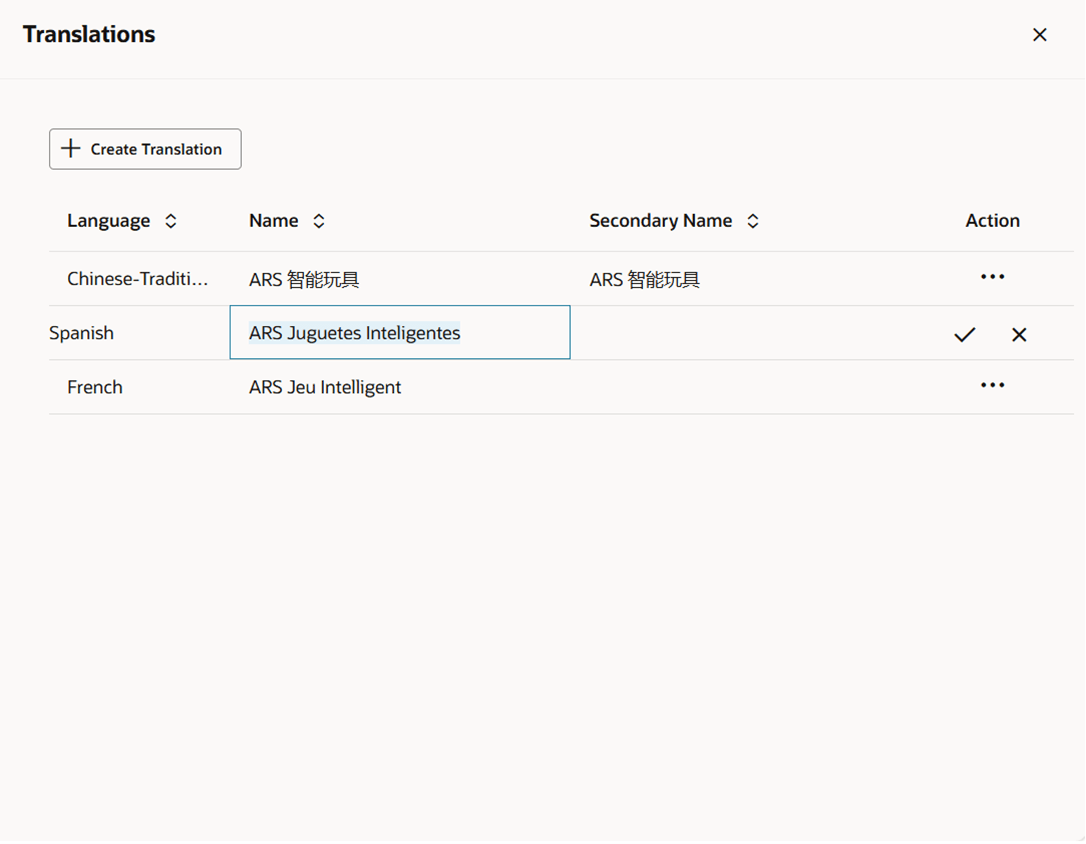Open actions menu for French row
The image size is (1086, 844).
coord(992,385)
